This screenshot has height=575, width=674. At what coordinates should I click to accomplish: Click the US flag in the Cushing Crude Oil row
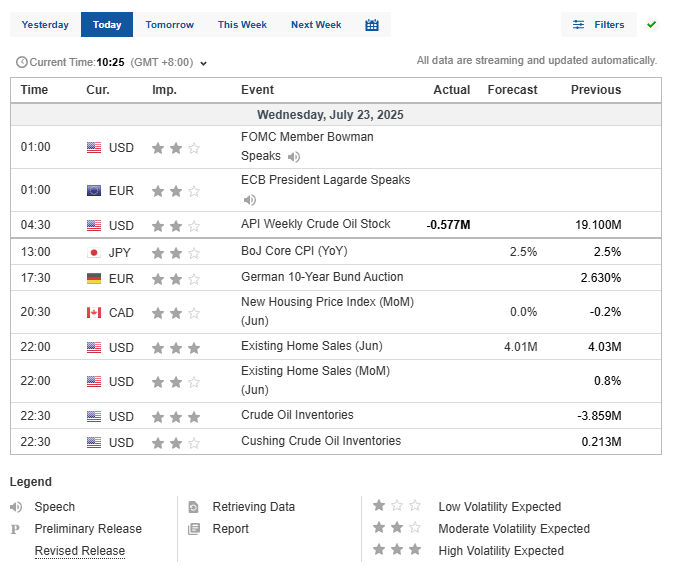pyautogui.click(x=94, y=442)
